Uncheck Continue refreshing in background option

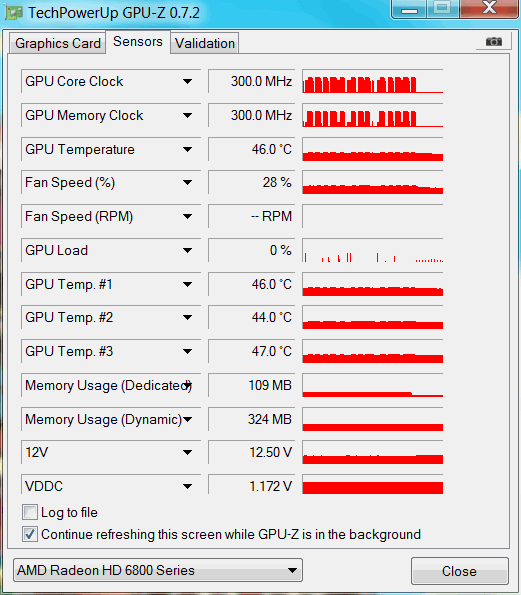pyautogui.click(x=30, y=534)
